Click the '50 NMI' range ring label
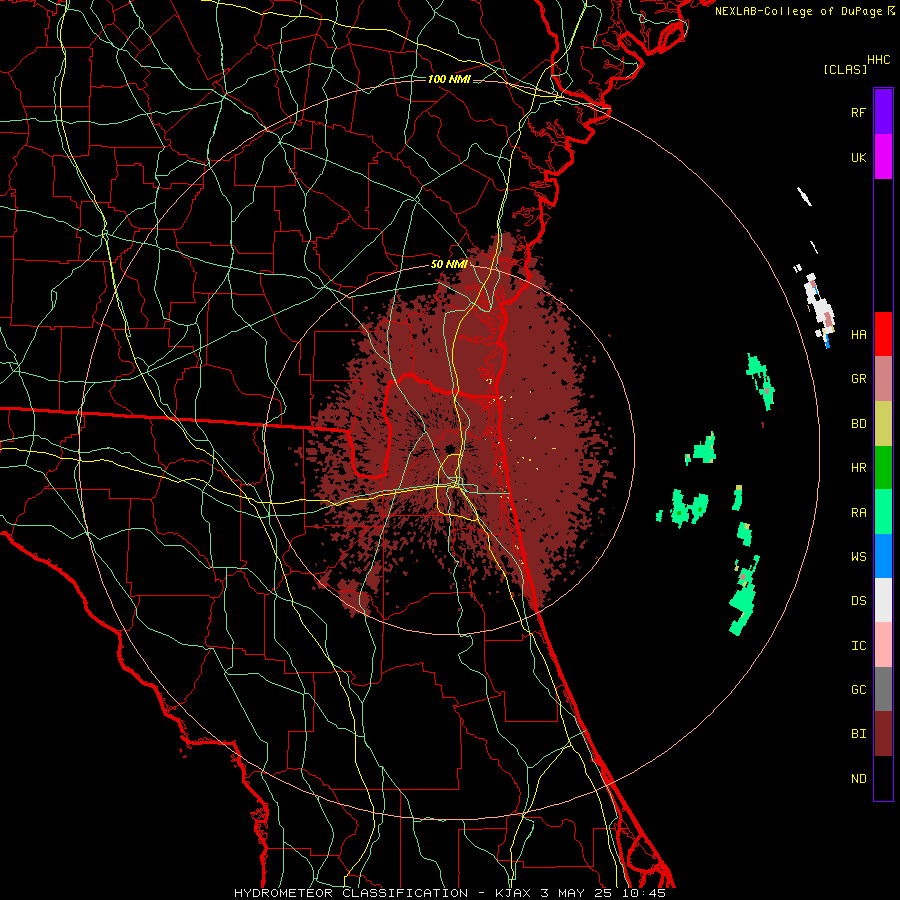900x900 pixels. [x=449, y=264]
